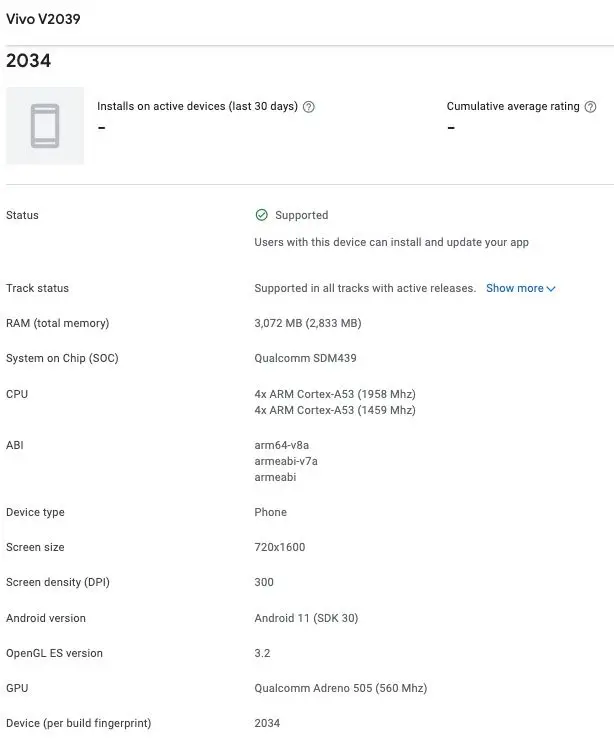Click the phone device thumbnail image
614x746 pixels.
(45, 126)
